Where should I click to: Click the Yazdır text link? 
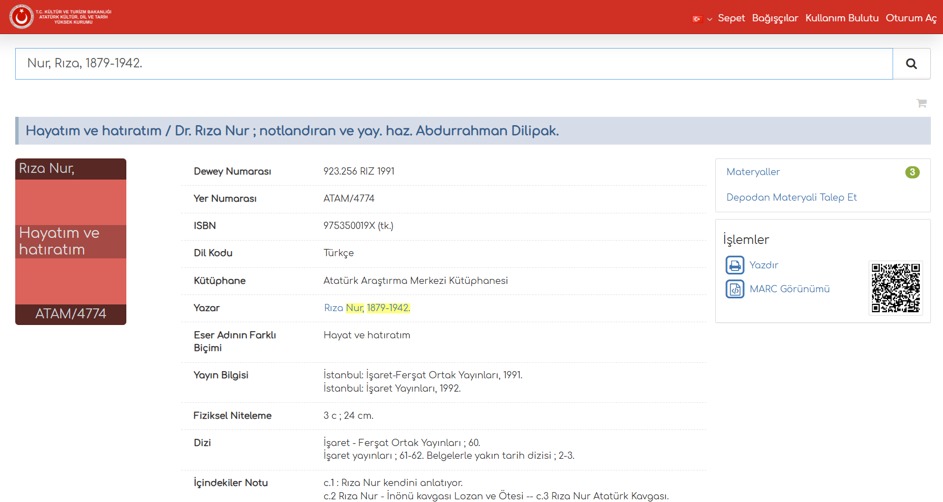764,265
